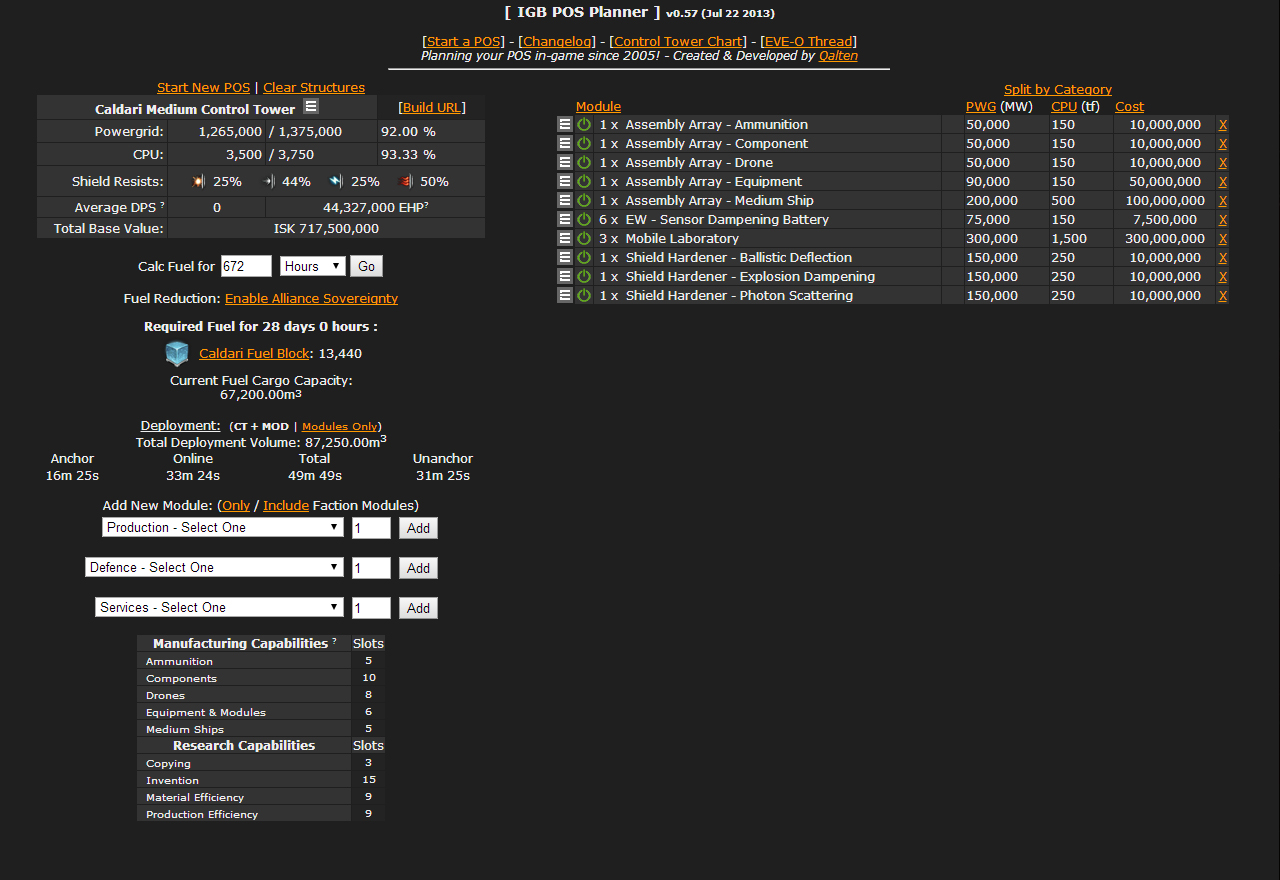Open the Services - Select One dropdown
Viewport: 1280px width, 880px height.
coord(220,607)
